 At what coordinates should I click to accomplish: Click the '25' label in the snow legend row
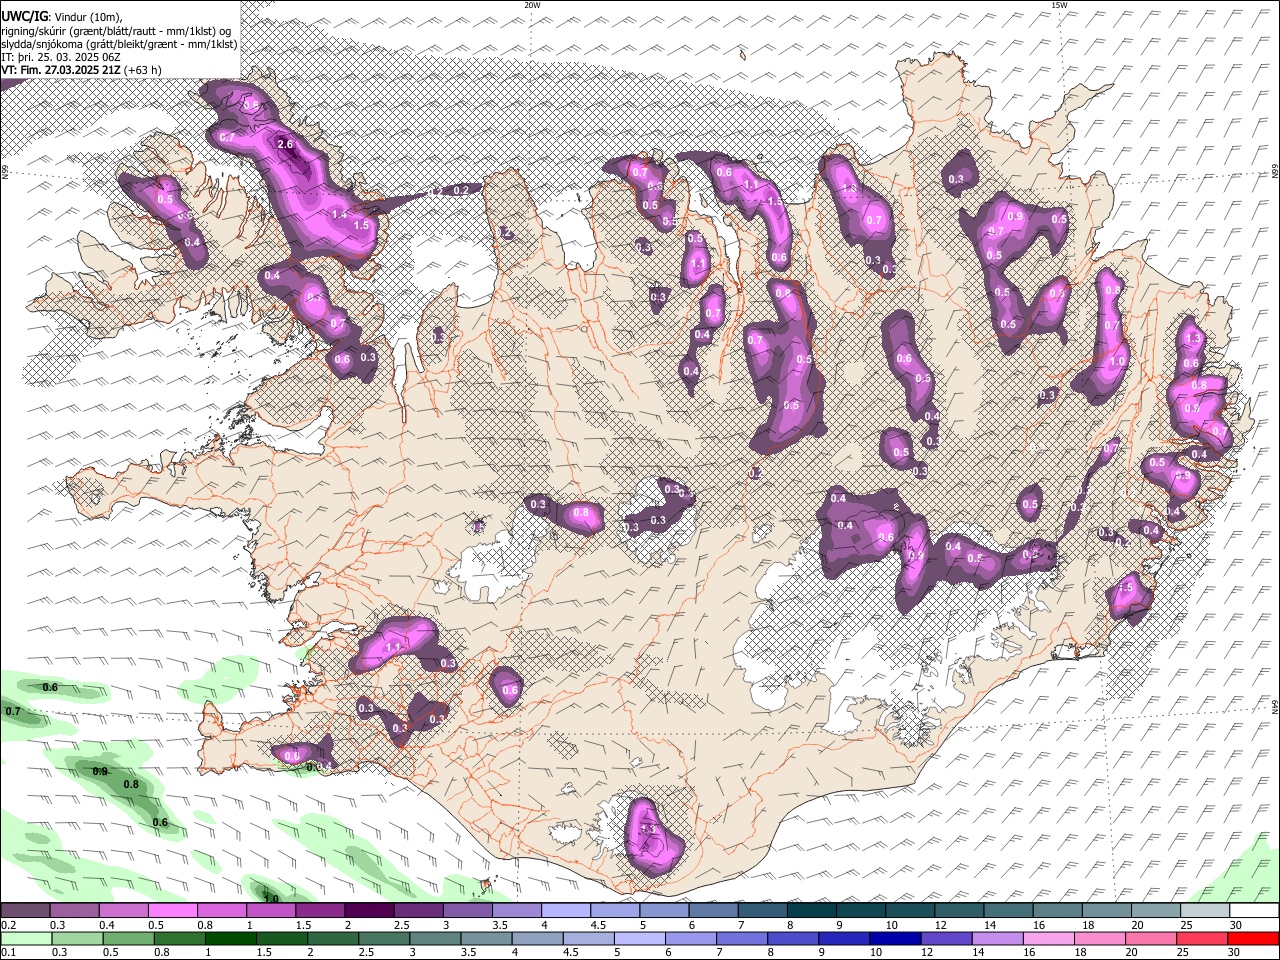(1185, 925)
